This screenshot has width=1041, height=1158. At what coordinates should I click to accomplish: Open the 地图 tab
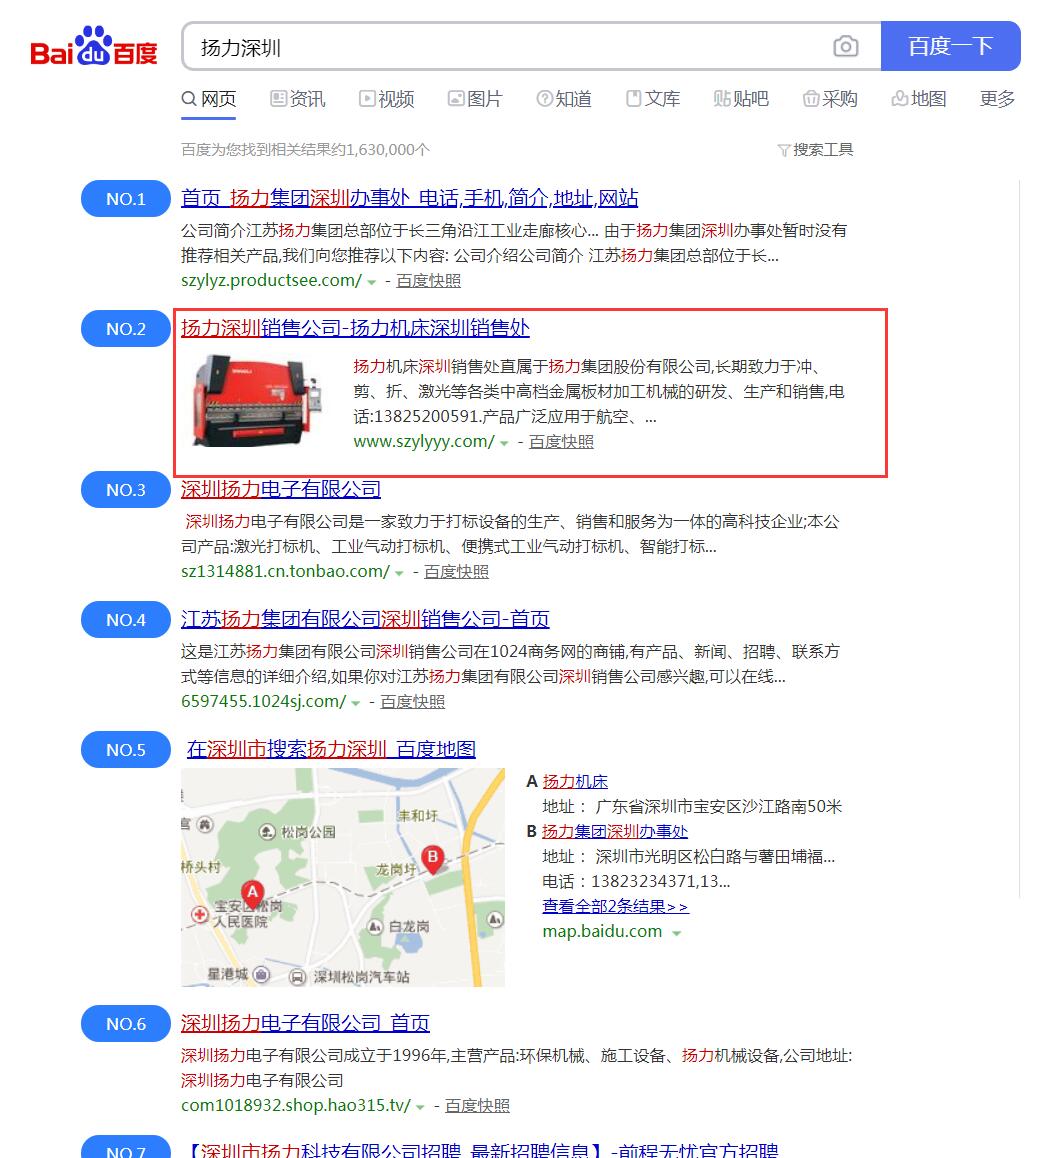(918, 99)
